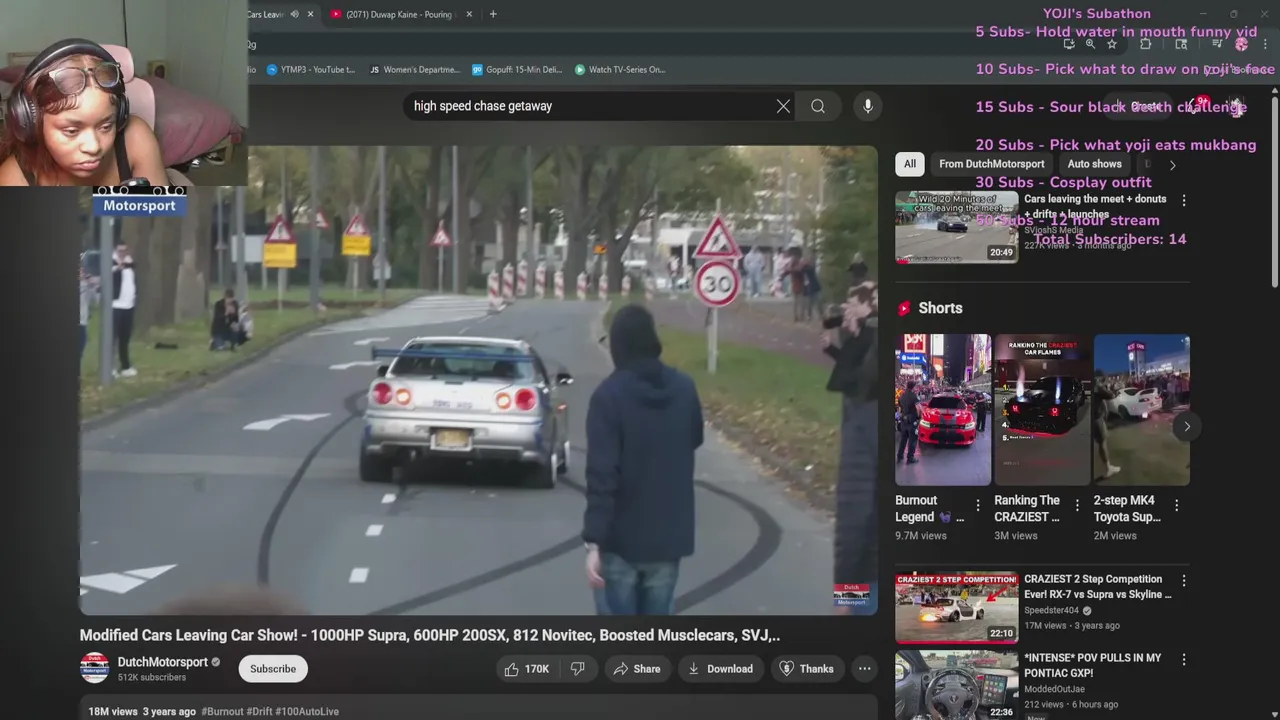Click the #100AutoLive hashtag

click(307, 712)
